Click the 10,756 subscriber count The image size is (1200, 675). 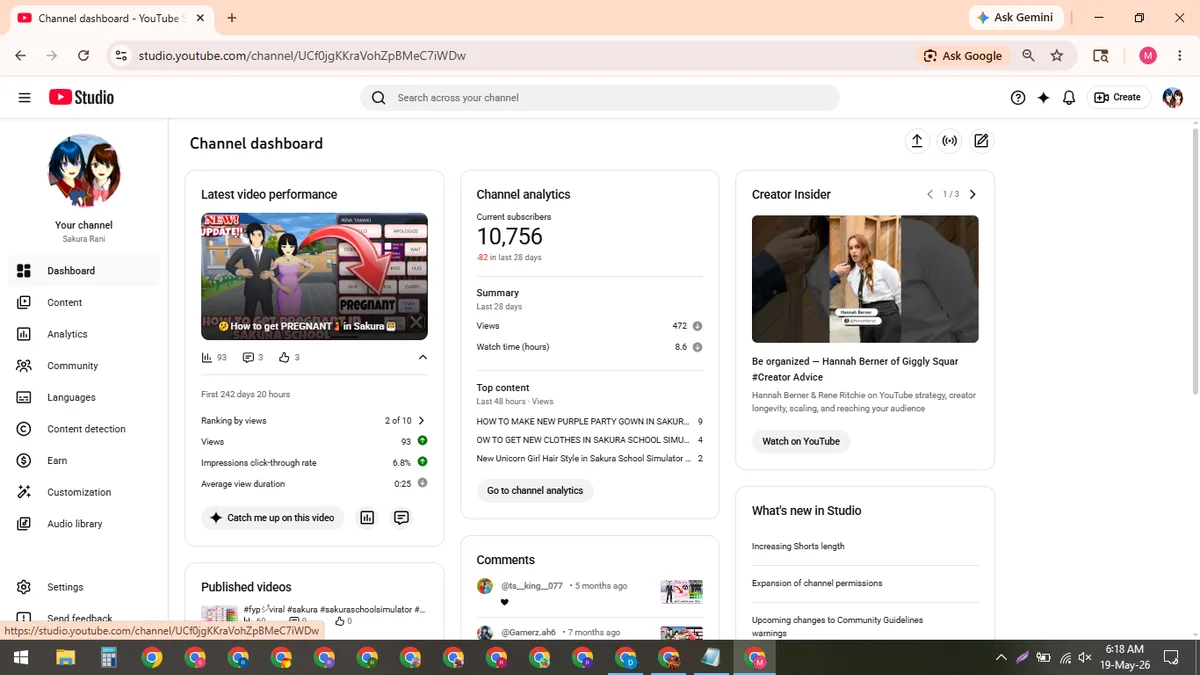coord(509,237)
